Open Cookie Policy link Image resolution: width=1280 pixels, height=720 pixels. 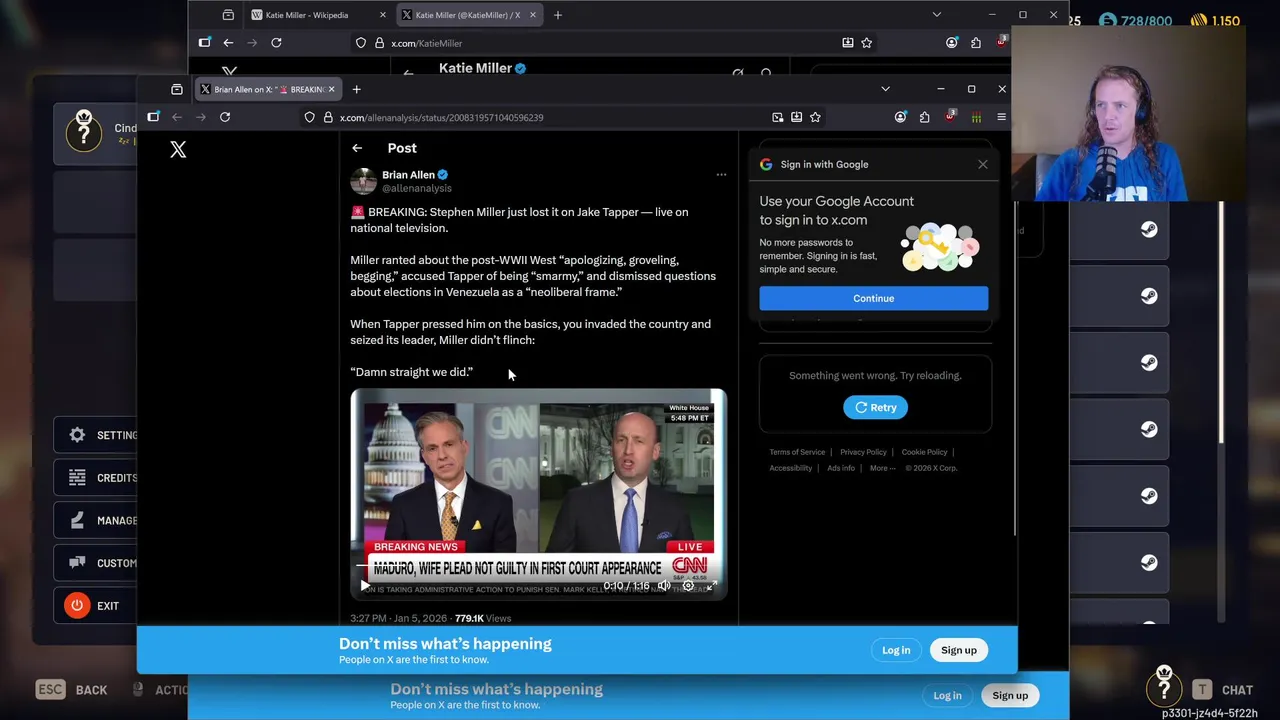924,452
